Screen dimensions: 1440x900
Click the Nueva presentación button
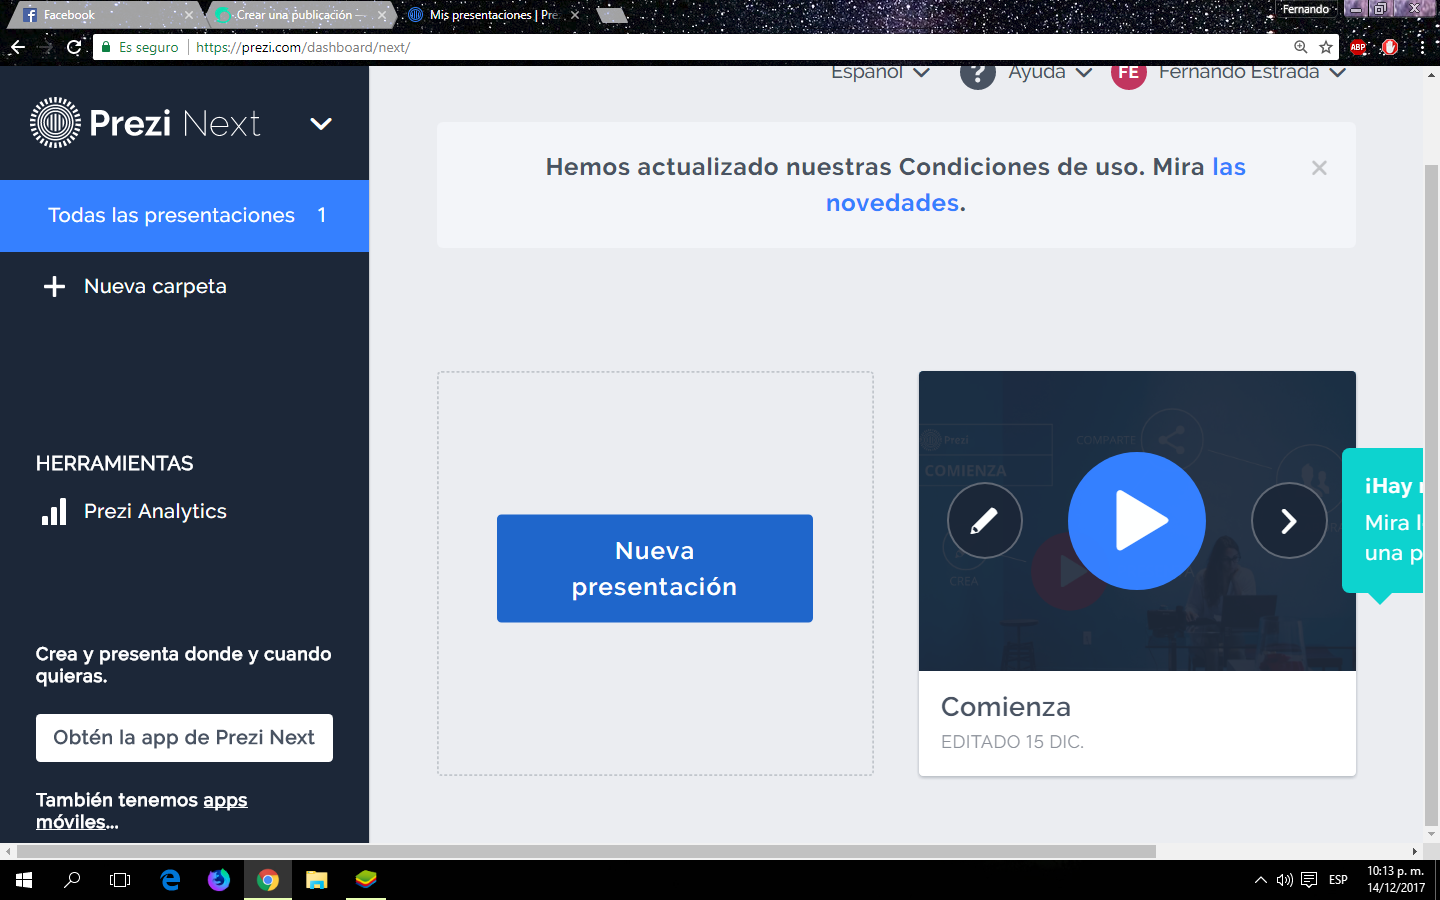click(655, 569)
